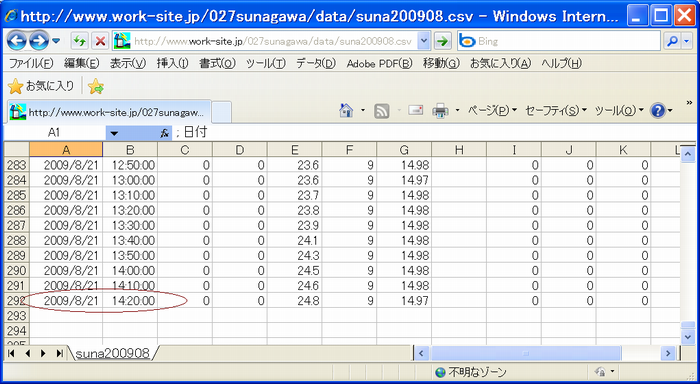This screenshot has height=384, width=700.
Task: Open the Adobe PDF(B) menu
Action: (379, 64)
